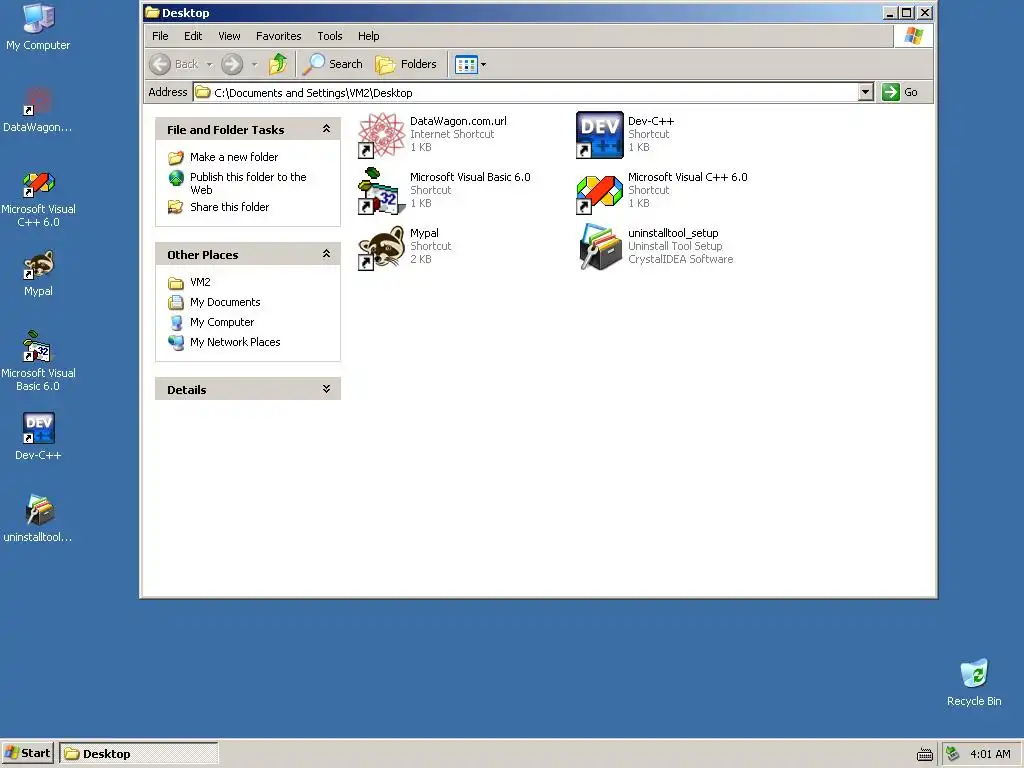Minimize the Desktop Explorer window

click(889, 12)
